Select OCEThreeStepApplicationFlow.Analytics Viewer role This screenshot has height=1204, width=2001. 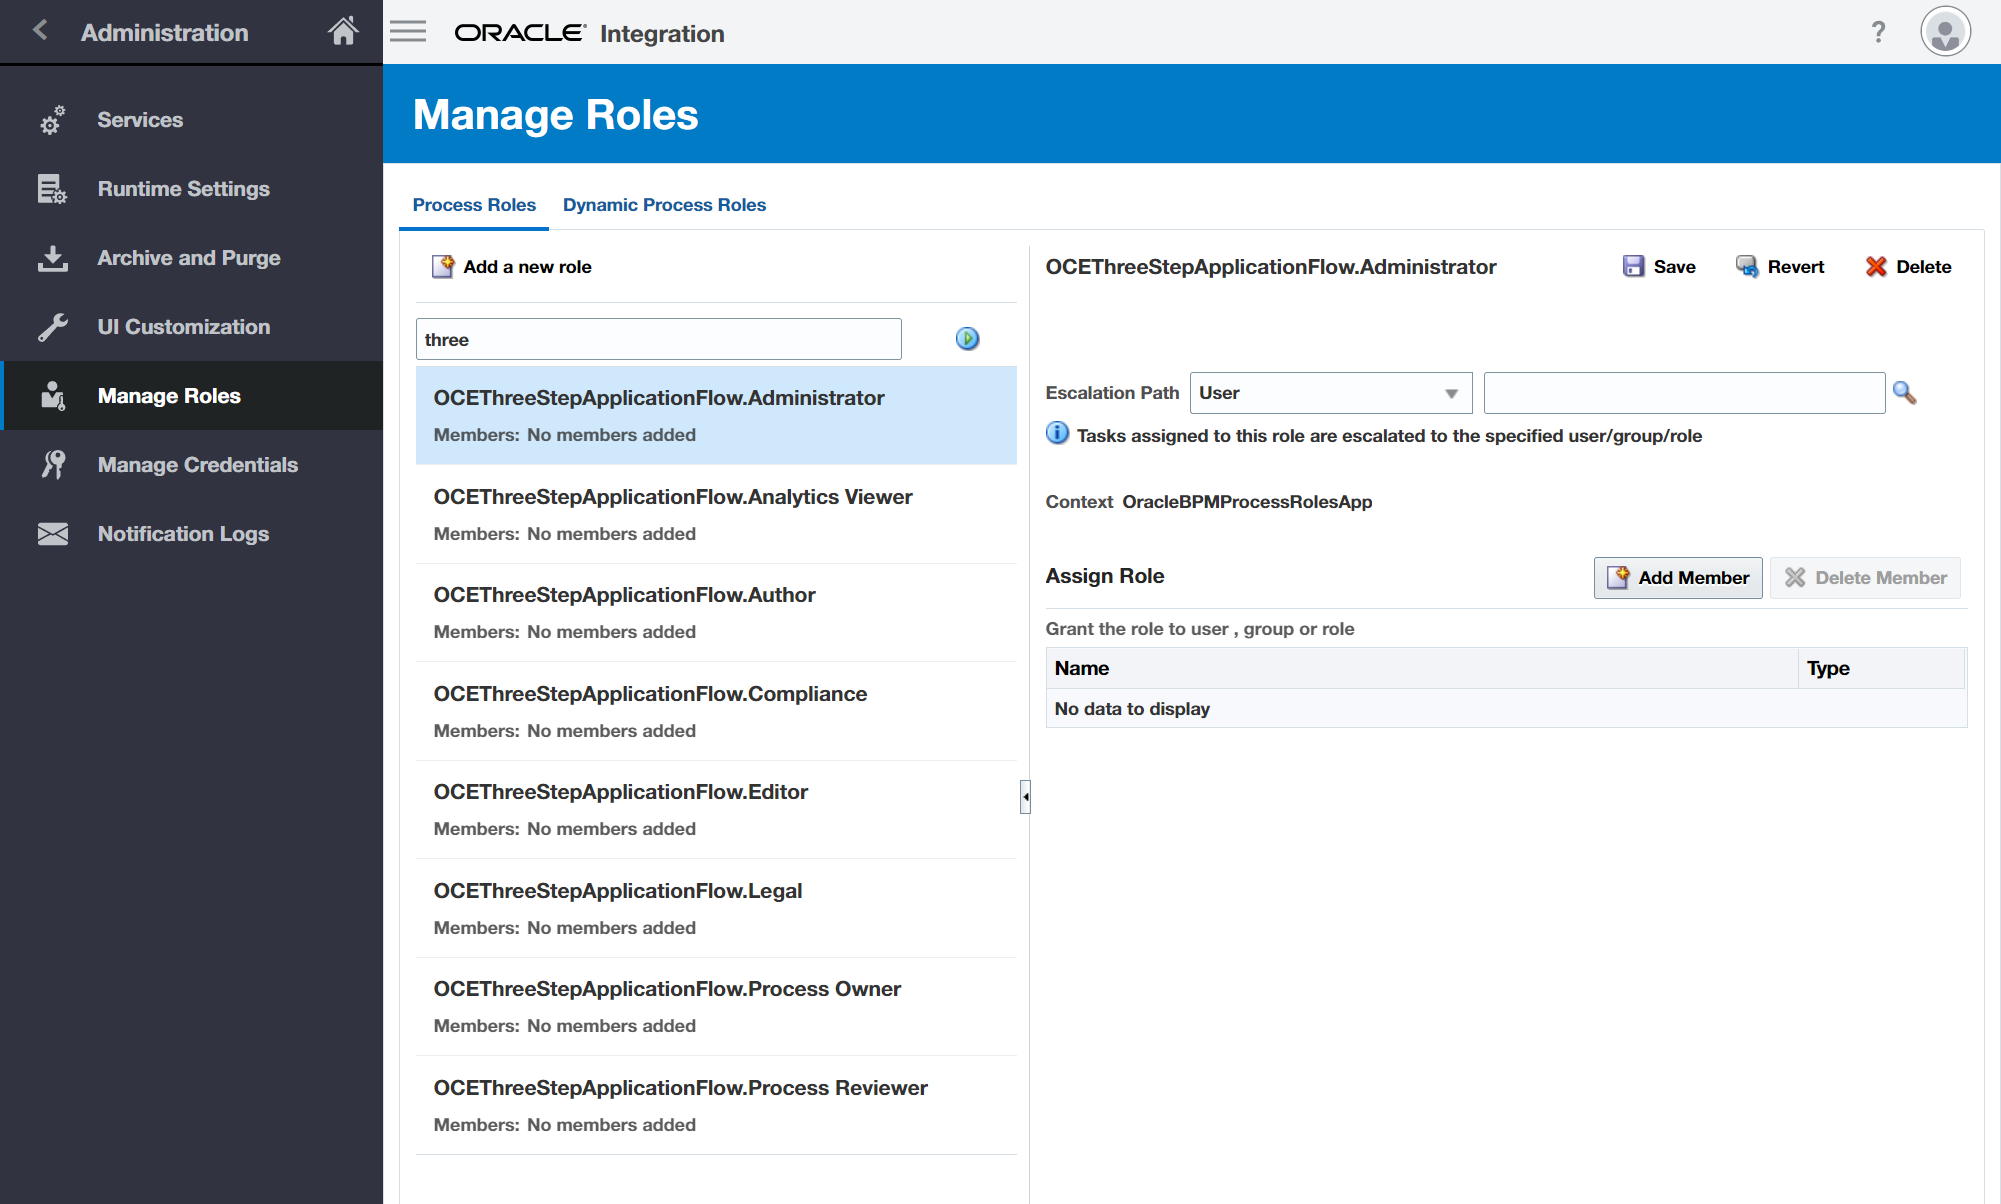coord(716,514)
